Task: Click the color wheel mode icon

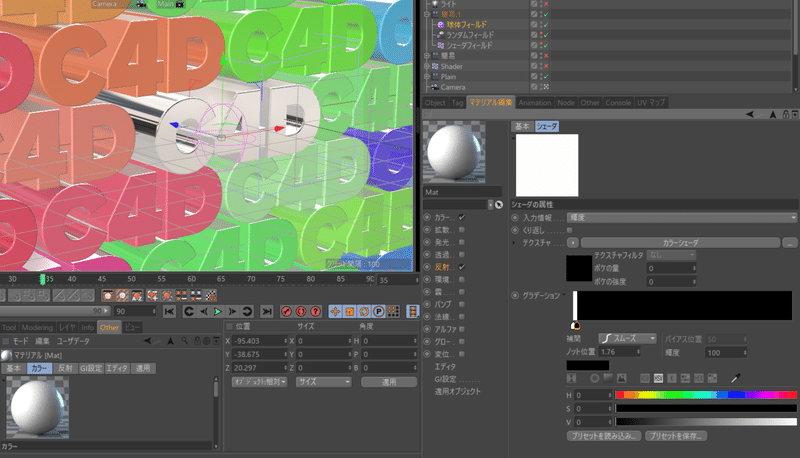Action: 594,378
